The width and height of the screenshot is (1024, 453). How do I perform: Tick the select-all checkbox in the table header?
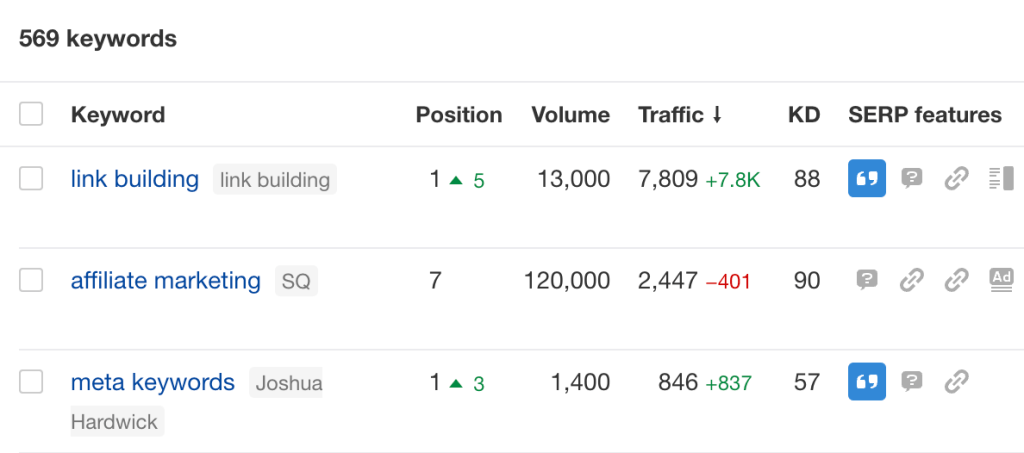[x=31, y=114]
